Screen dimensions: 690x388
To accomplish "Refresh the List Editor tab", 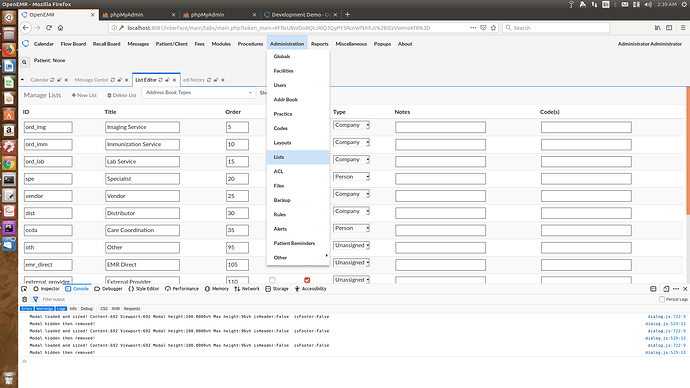I will point(161,80).
